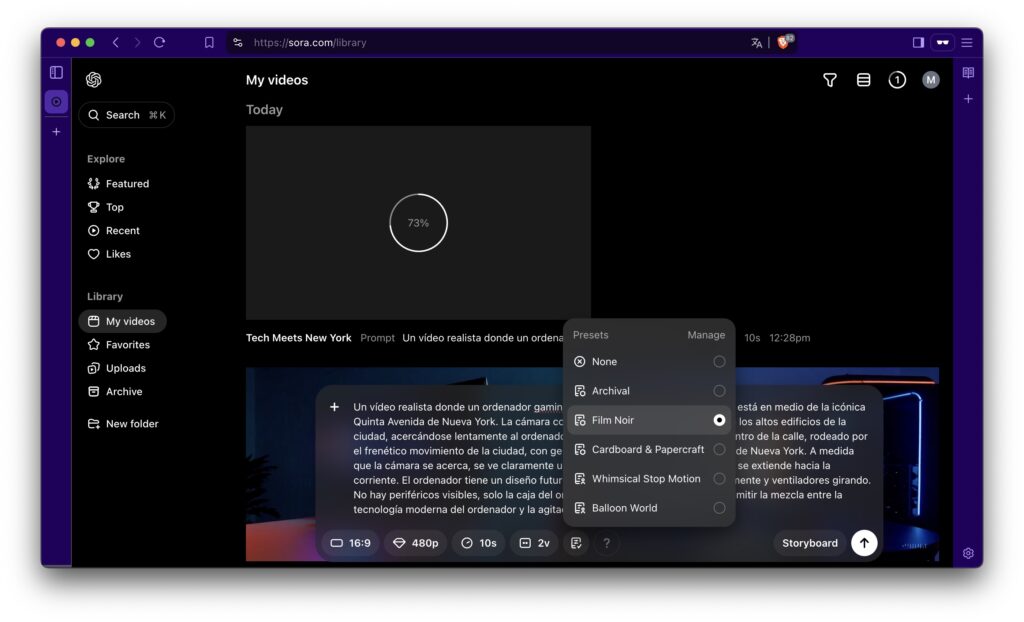The image size is (1024, 622).
Task: Open the 10s duration dropdown
Action: (479, 543)
